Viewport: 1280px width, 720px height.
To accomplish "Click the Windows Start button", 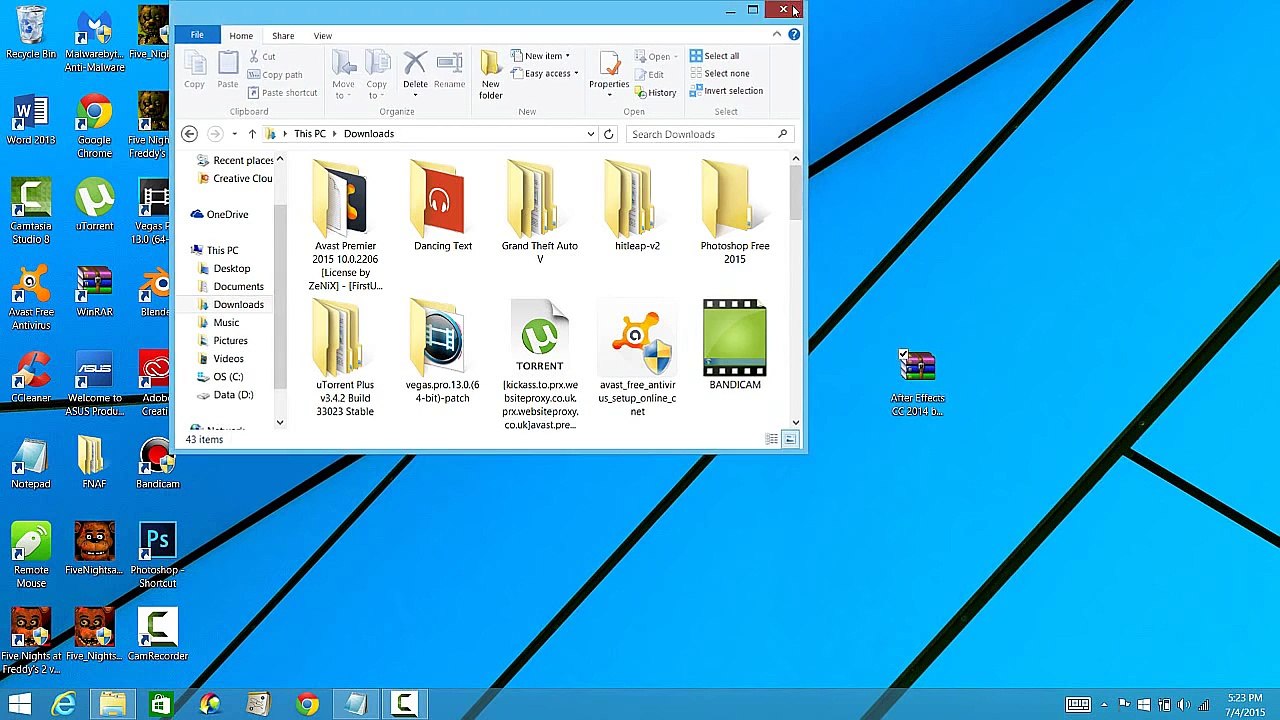I will click(x=19, y=705).
